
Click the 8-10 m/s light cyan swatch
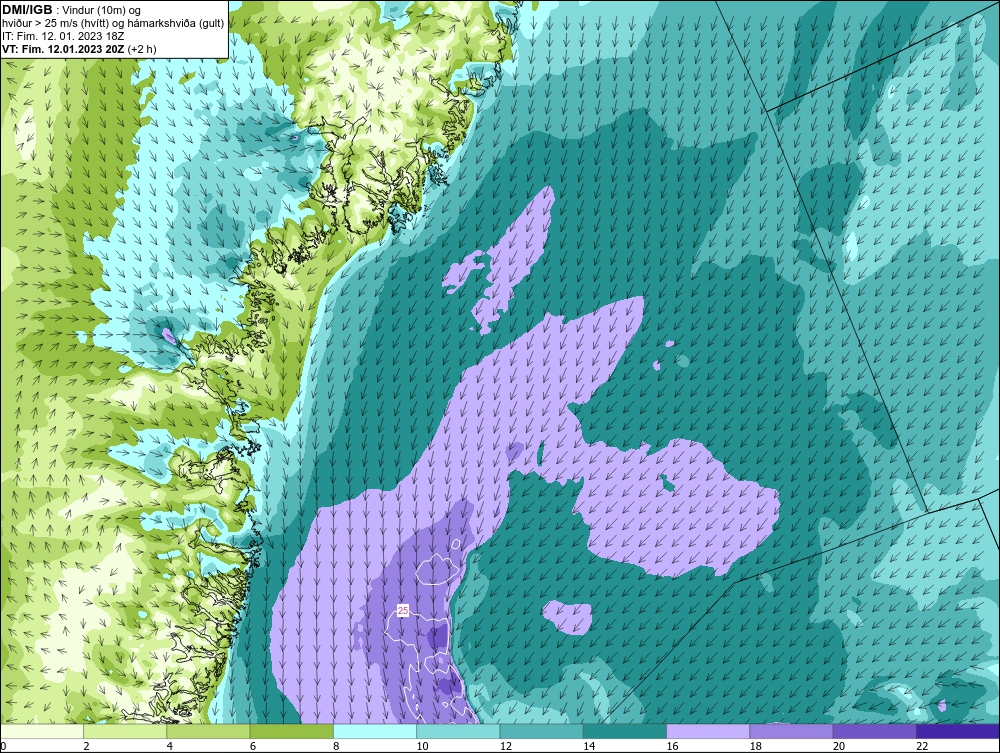tap(375, 731)
